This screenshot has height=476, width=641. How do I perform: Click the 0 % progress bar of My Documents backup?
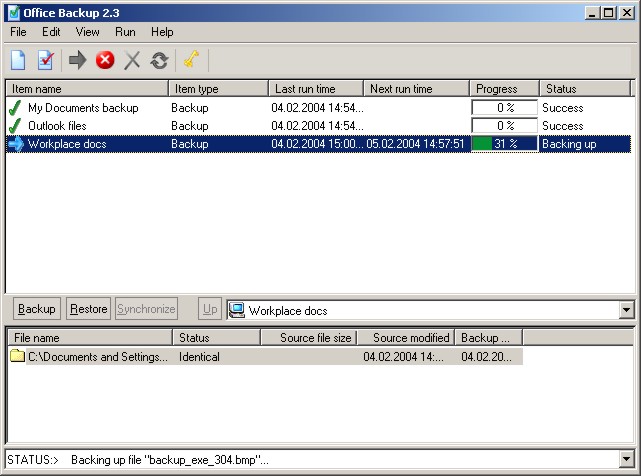click(x=504, y=108)
